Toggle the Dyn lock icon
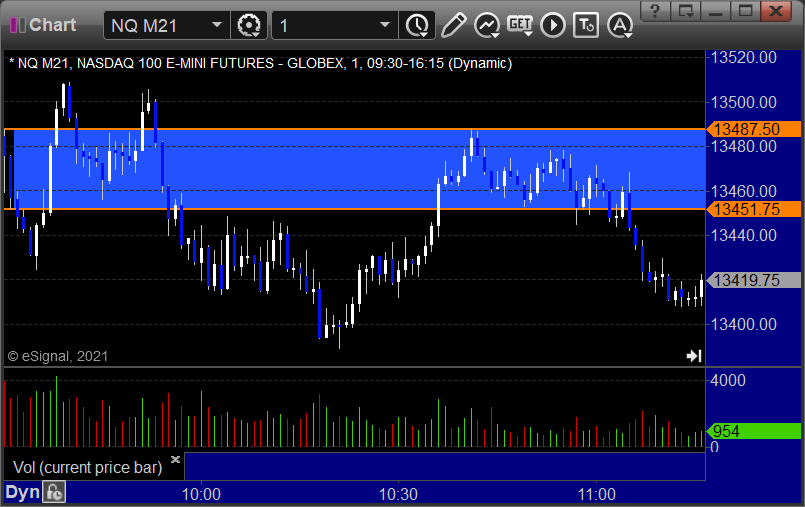The image size is (805, 507). tap(54, 493)
